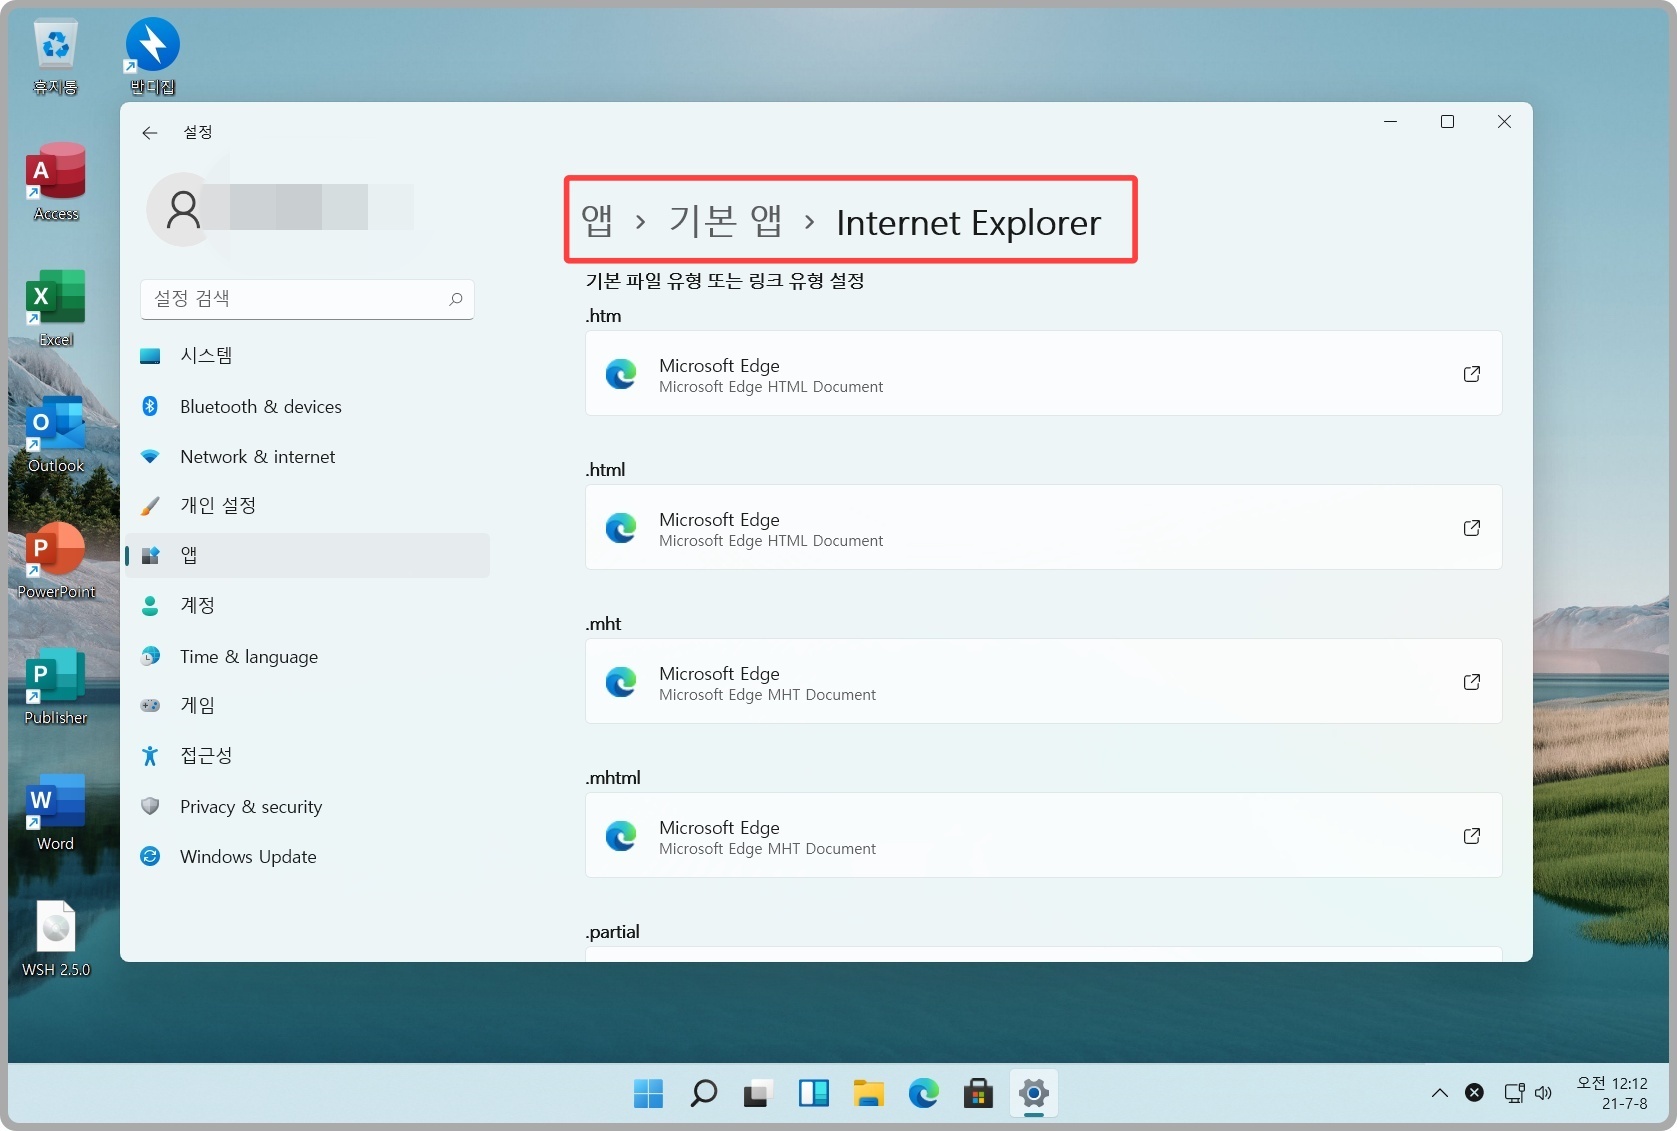Change default app for .mhtml
Image resolution: width=1677 pixels, height=1131 pixels.
[x=1043, y=835]
